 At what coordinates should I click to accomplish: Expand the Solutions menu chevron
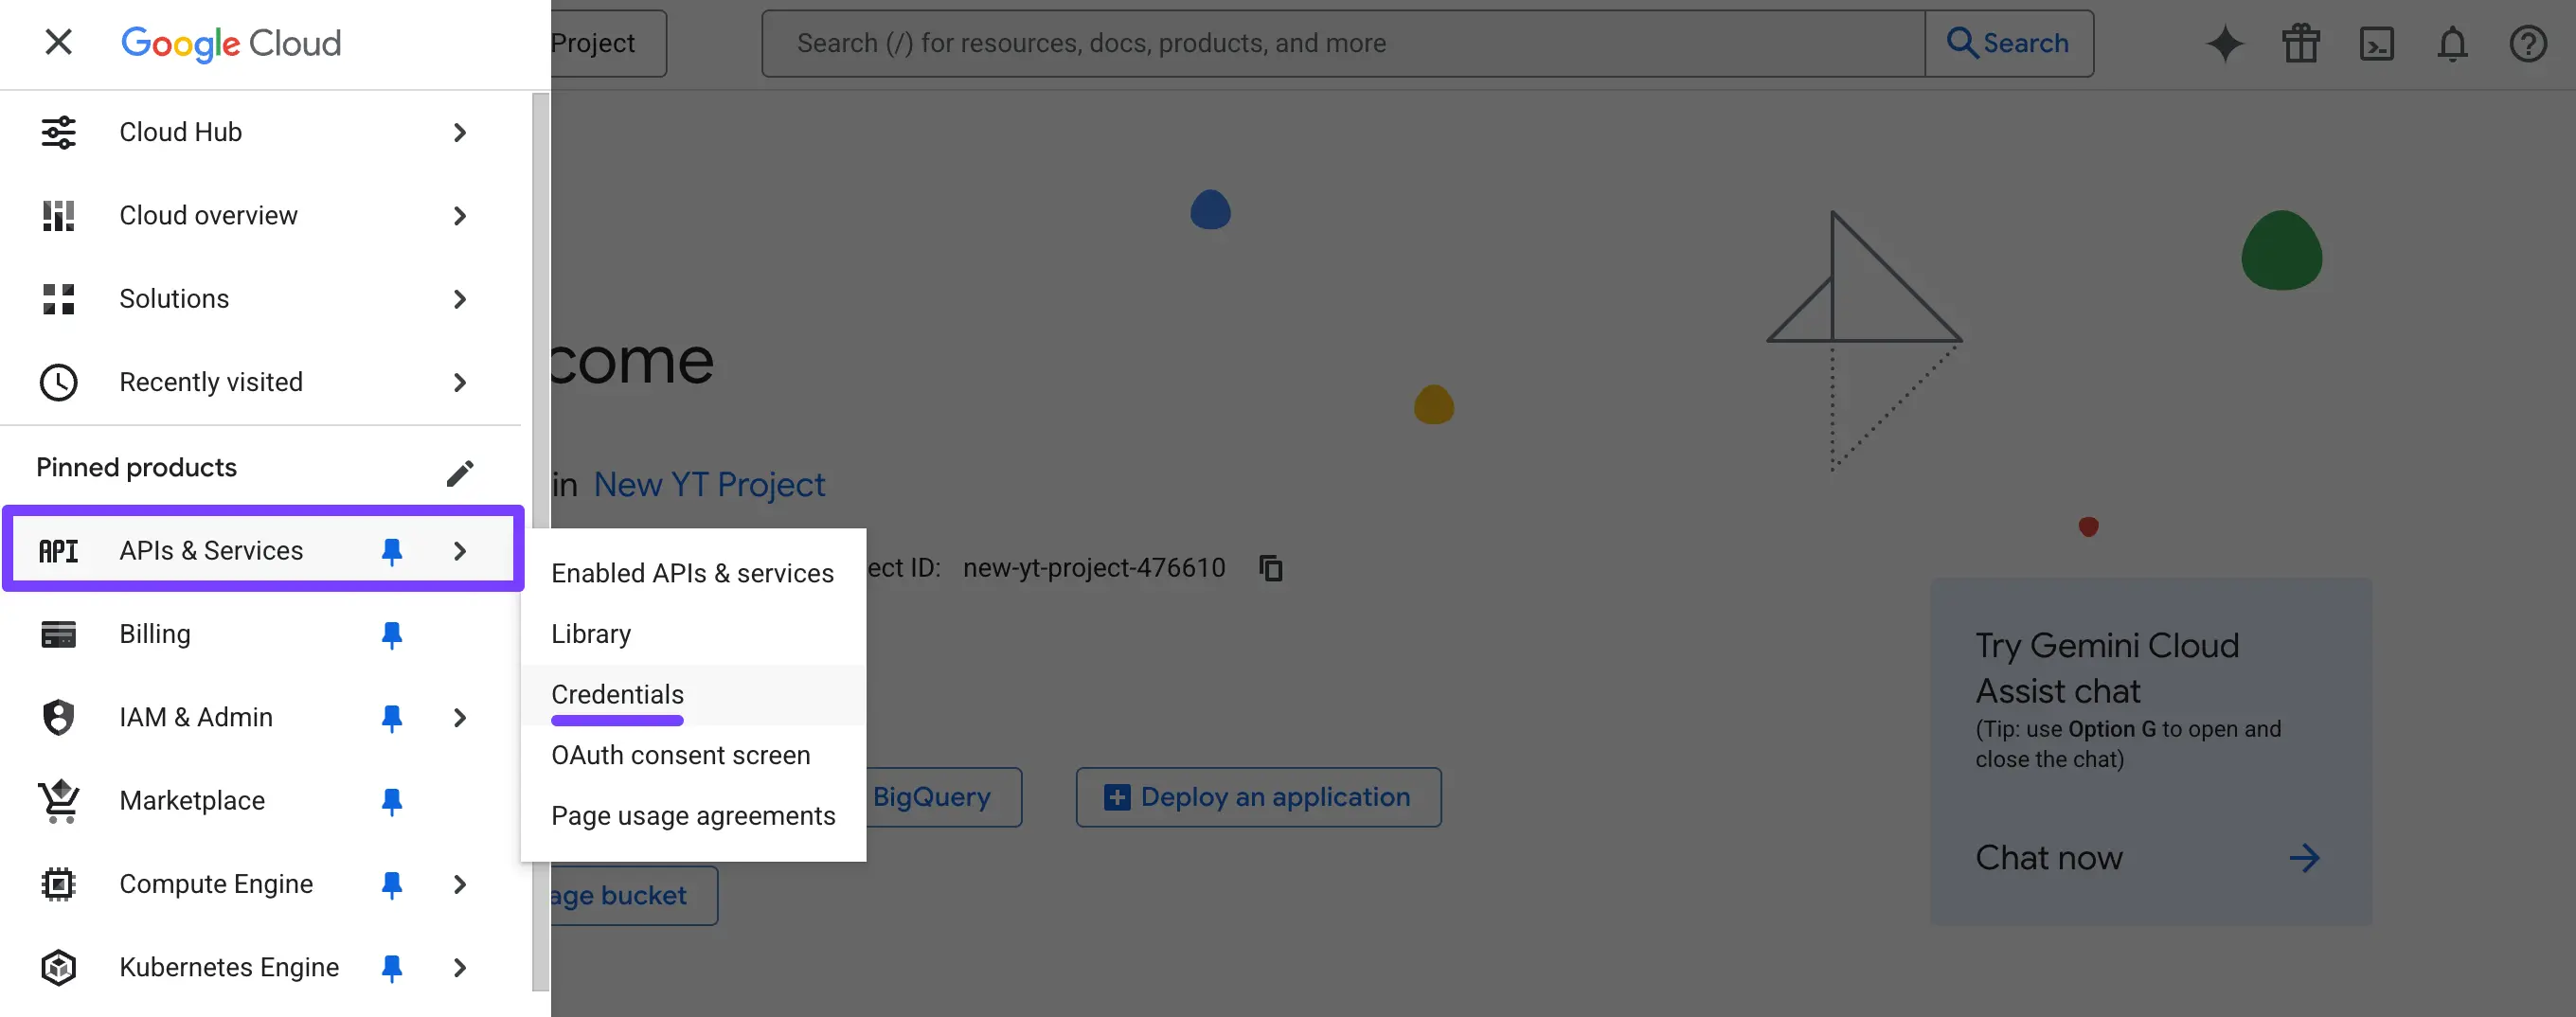coord(459,299)
